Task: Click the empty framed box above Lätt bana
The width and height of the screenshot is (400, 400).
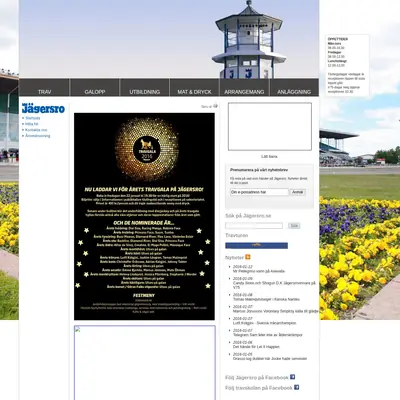Action: click(x=270, y=127)
